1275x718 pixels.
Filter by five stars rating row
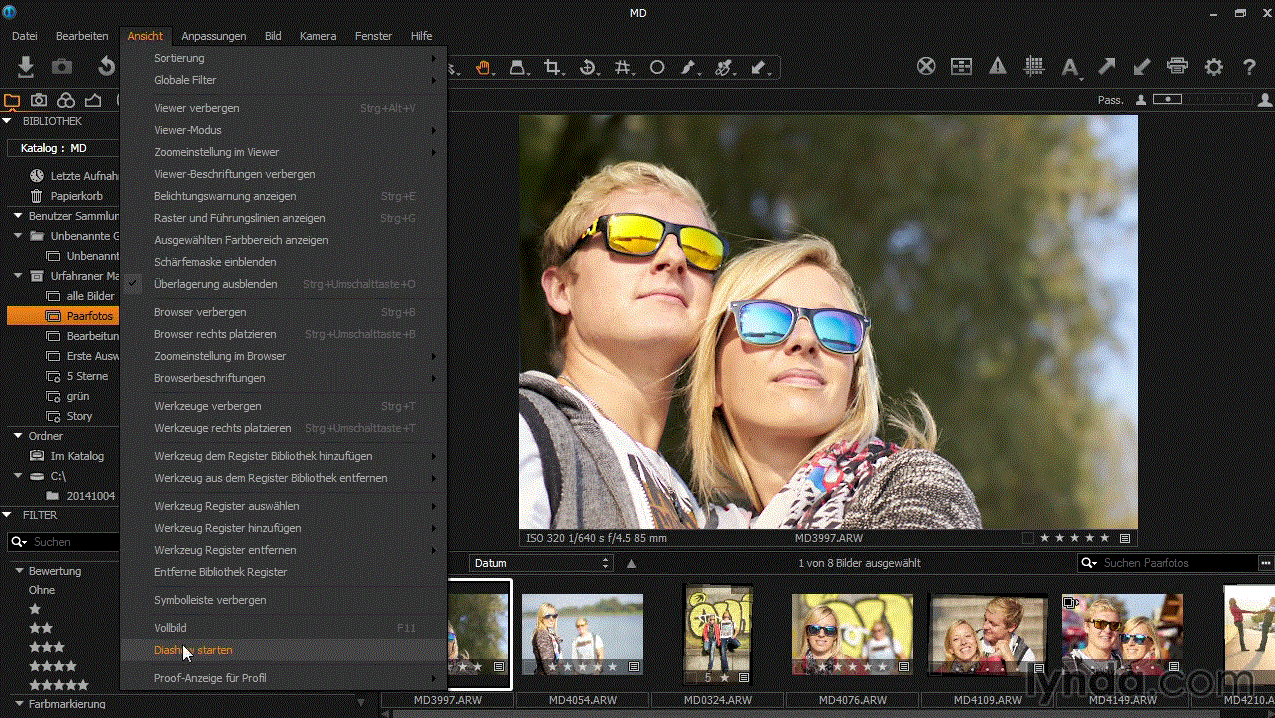coord(58,685)
